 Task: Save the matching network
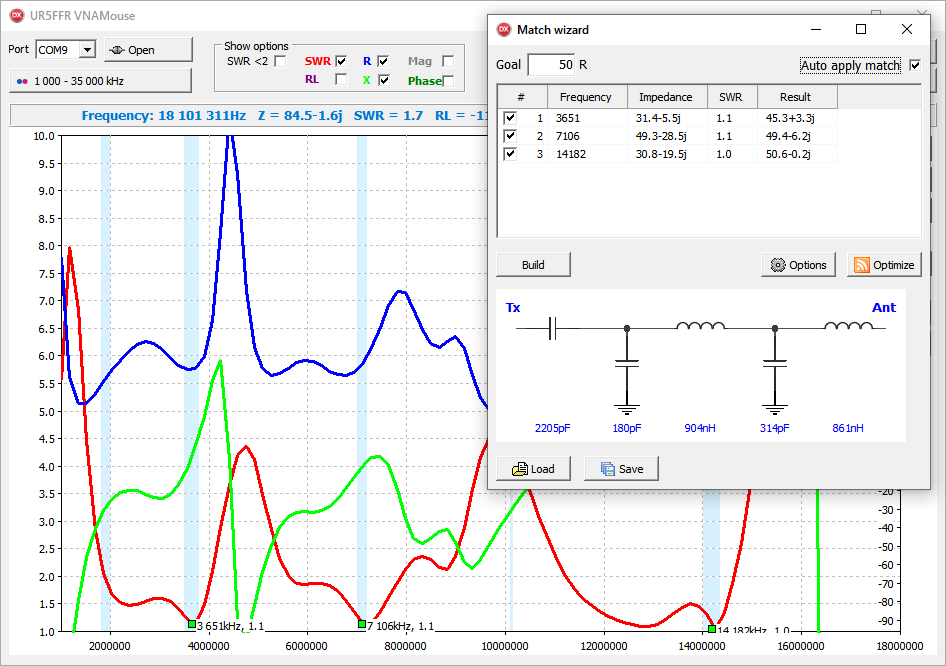coord(621,469)
